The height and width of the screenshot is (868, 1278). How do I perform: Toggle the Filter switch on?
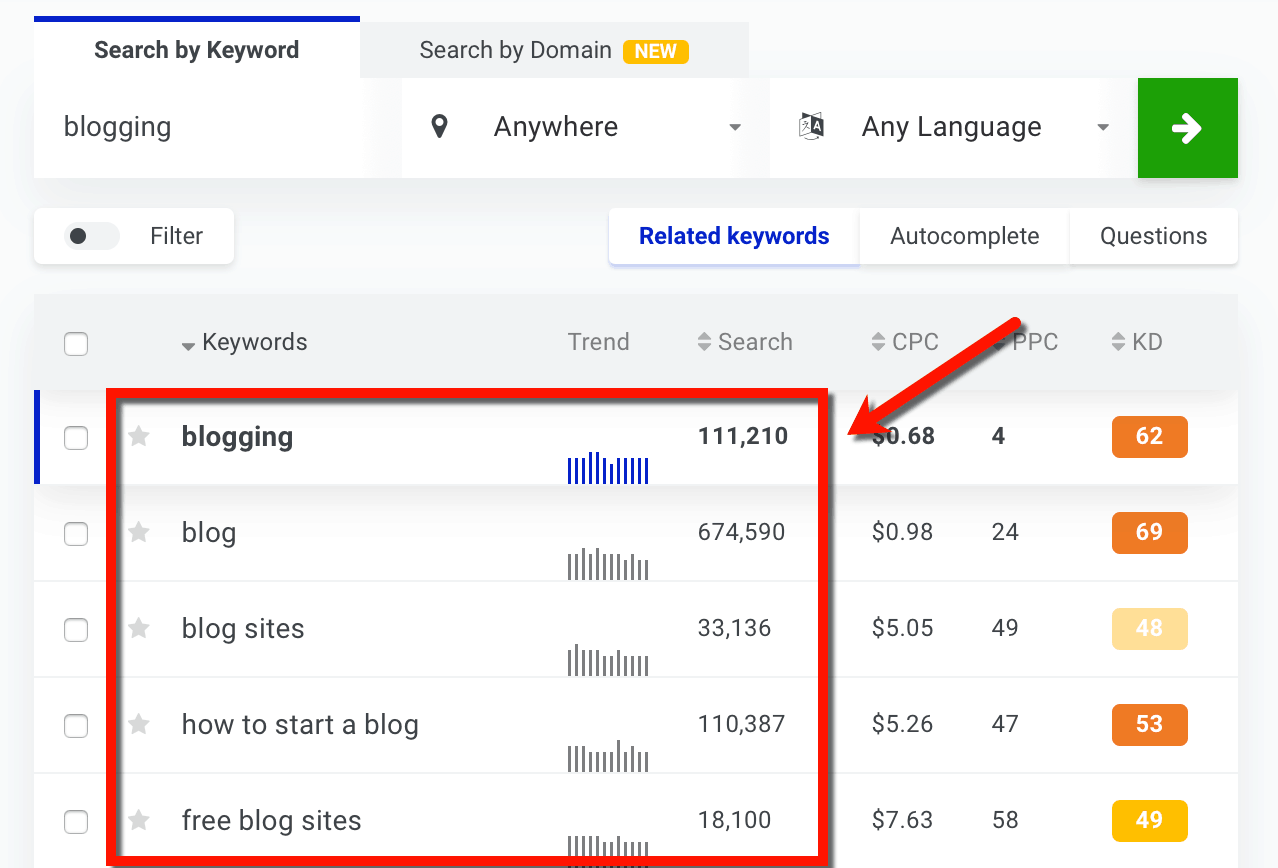91,236
